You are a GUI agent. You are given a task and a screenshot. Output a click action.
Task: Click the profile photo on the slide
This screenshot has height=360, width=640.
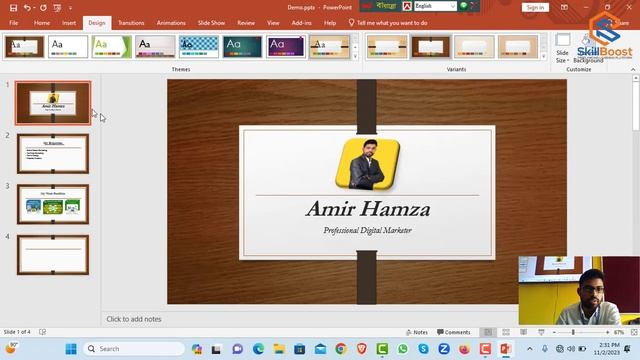click(x=367, y=164)
